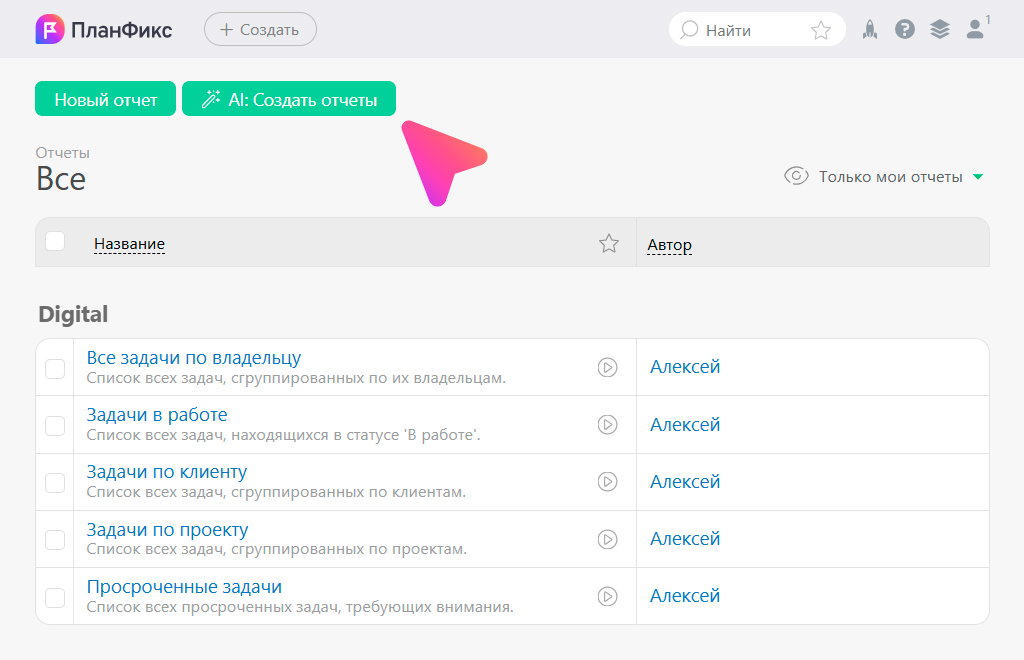
Task: Open the user profile icon
Action: 975,30
